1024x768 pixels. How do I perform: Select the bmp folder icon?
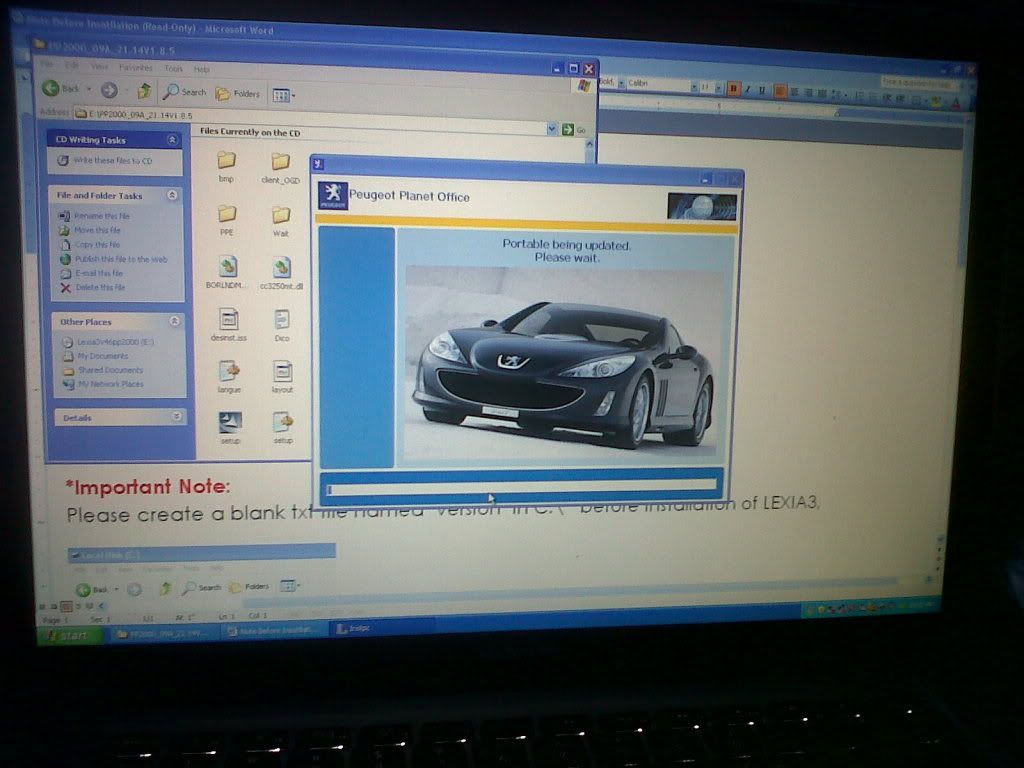tap(227, 160)
